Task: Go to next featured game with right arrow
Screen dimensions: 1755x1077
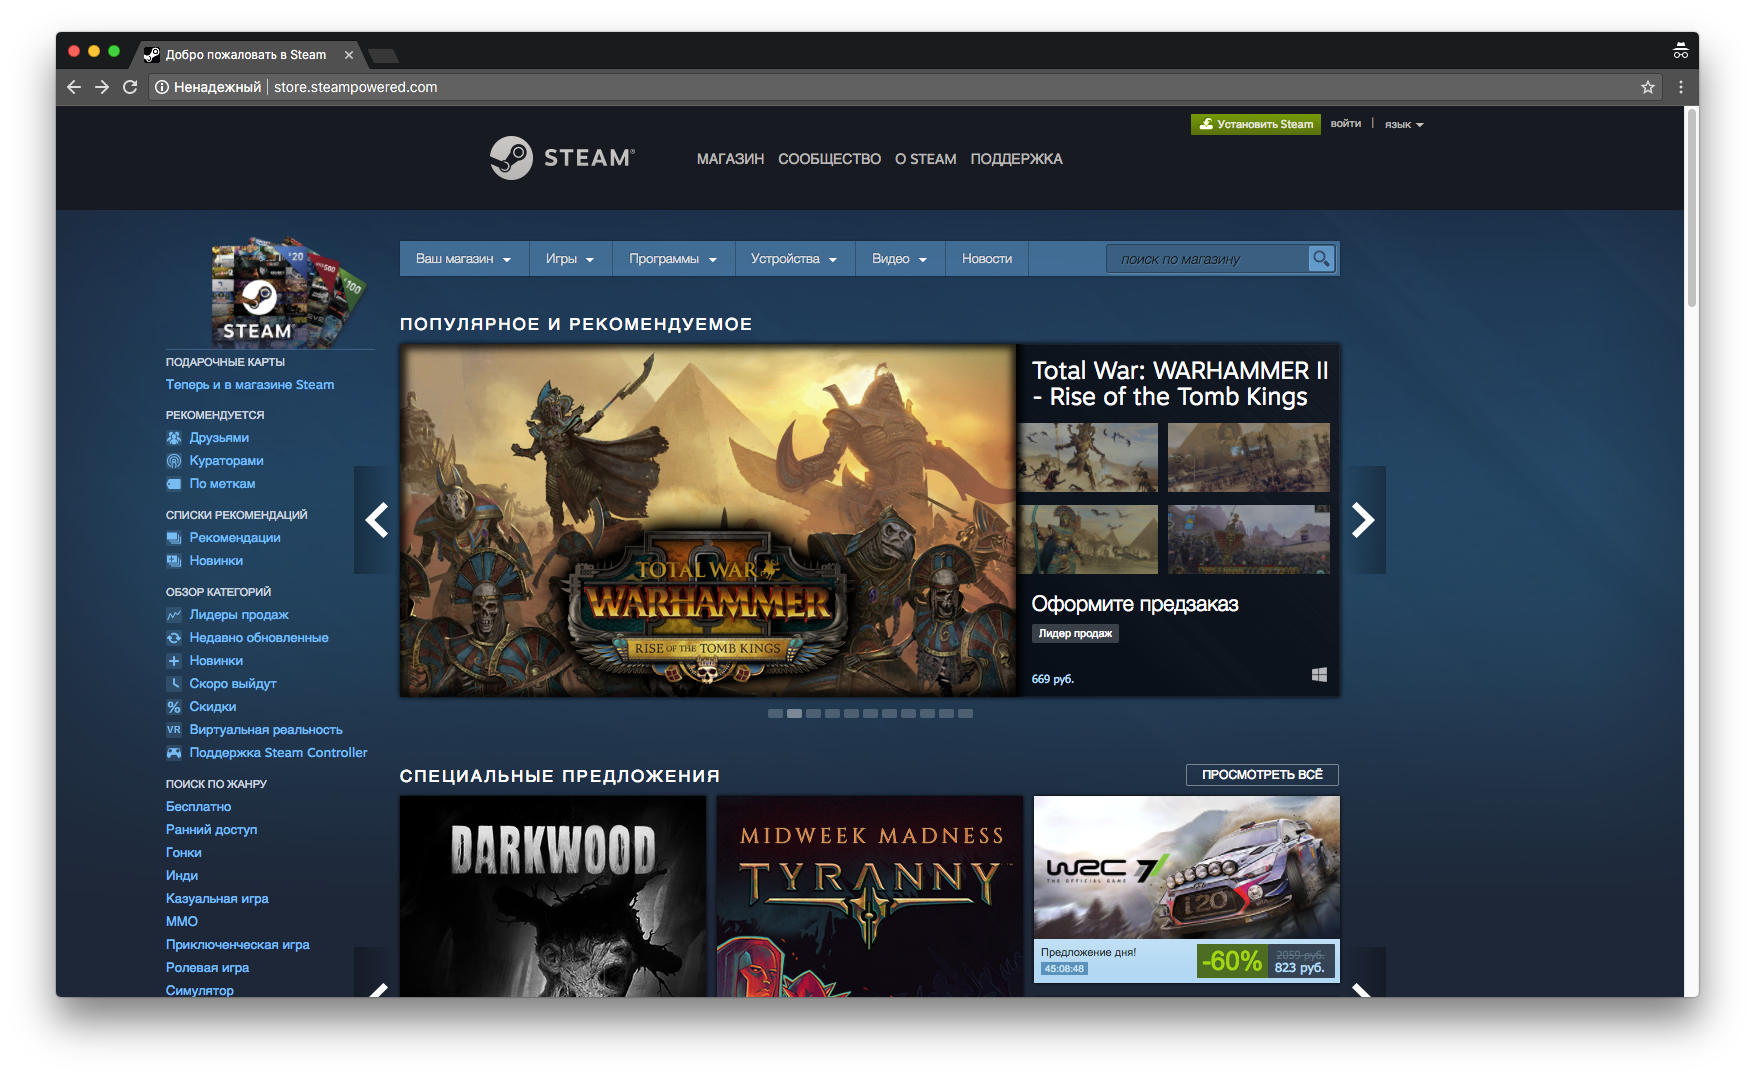Action: (x=1363, y=520)
